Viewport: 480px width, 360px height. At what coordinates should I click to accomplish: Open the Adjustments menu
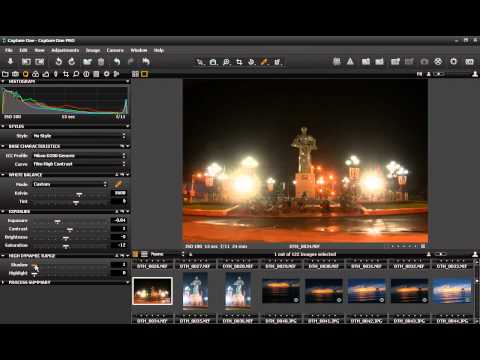(x=65, y=50)
